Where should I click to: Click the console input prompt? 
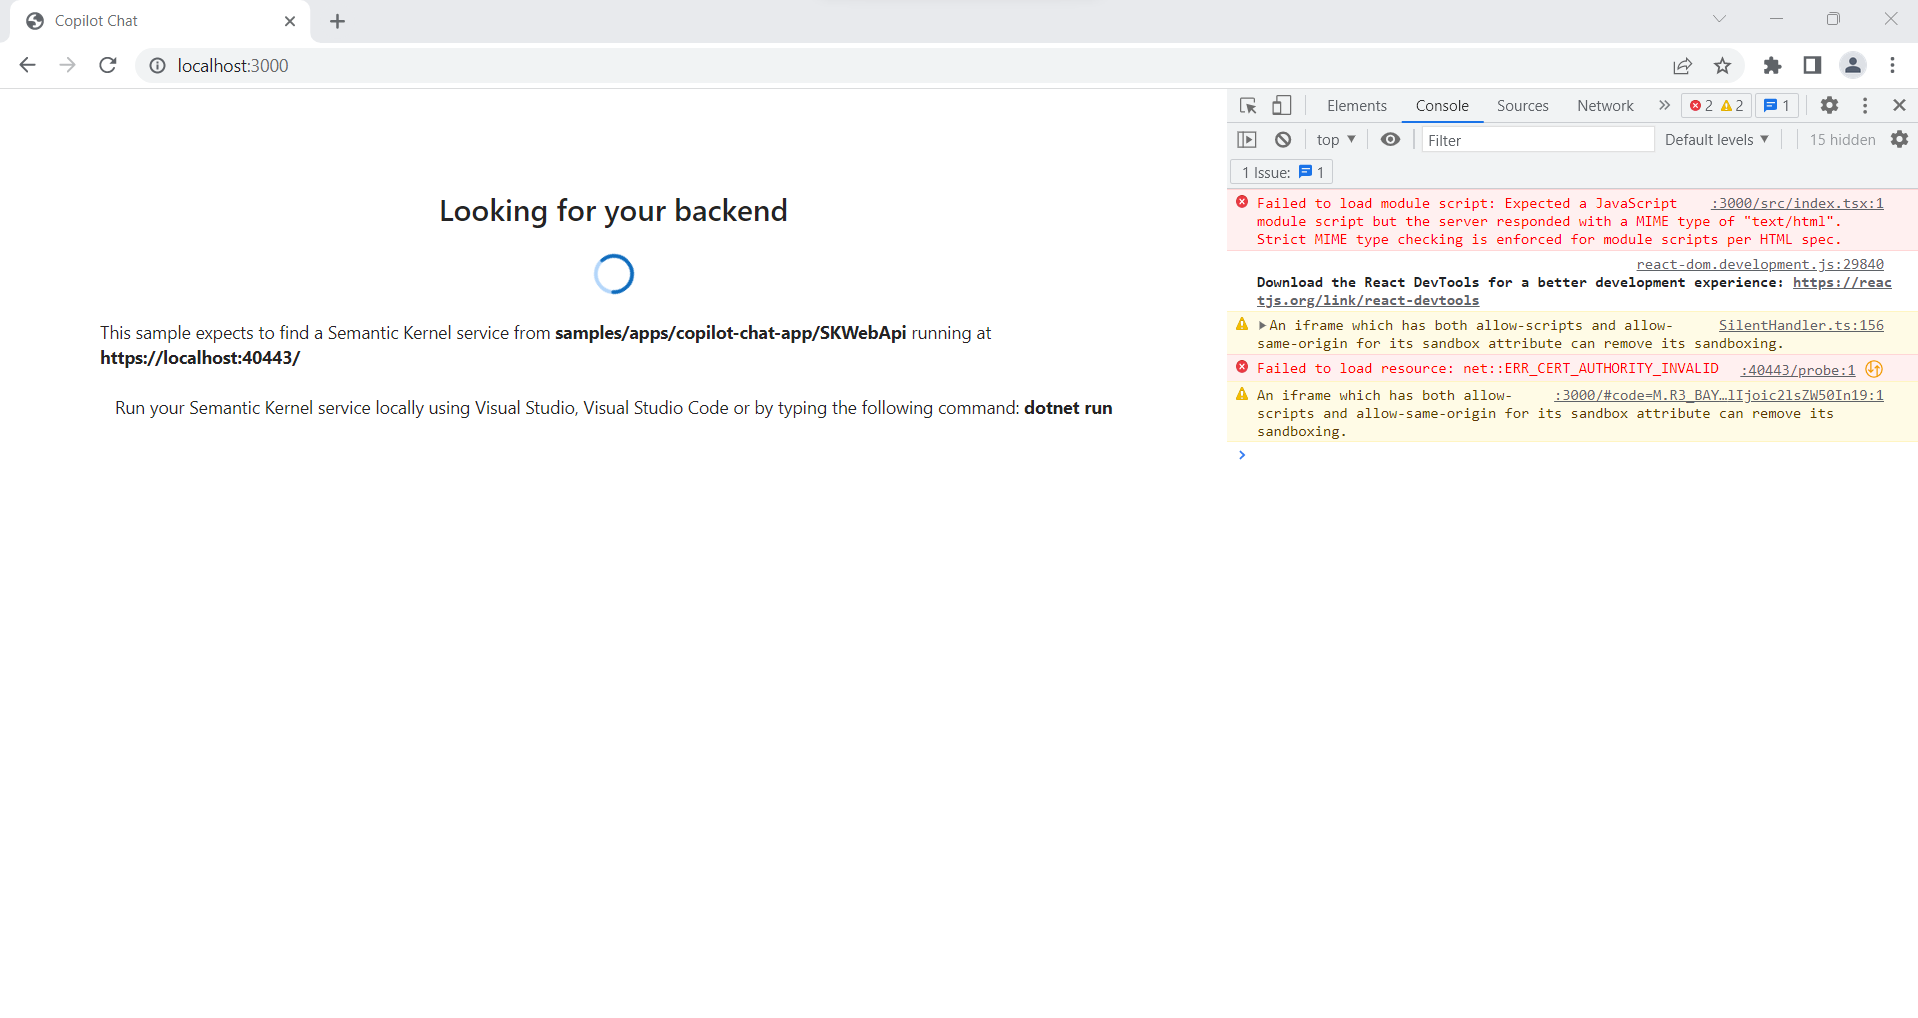(1572, 456)
